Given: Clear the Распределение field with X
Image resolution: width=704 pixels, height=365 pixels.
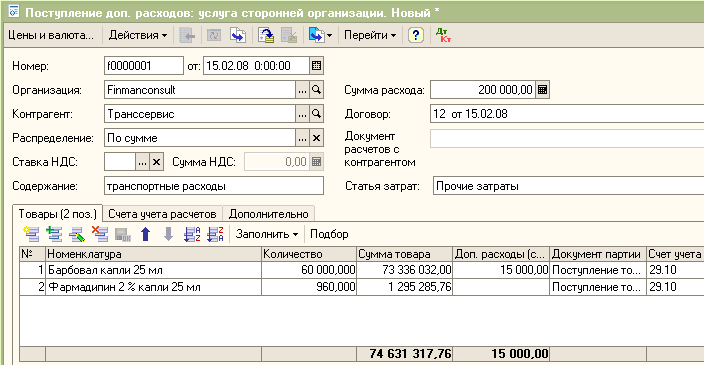Looking at the screenshot, I should click(x=317, y=138).
